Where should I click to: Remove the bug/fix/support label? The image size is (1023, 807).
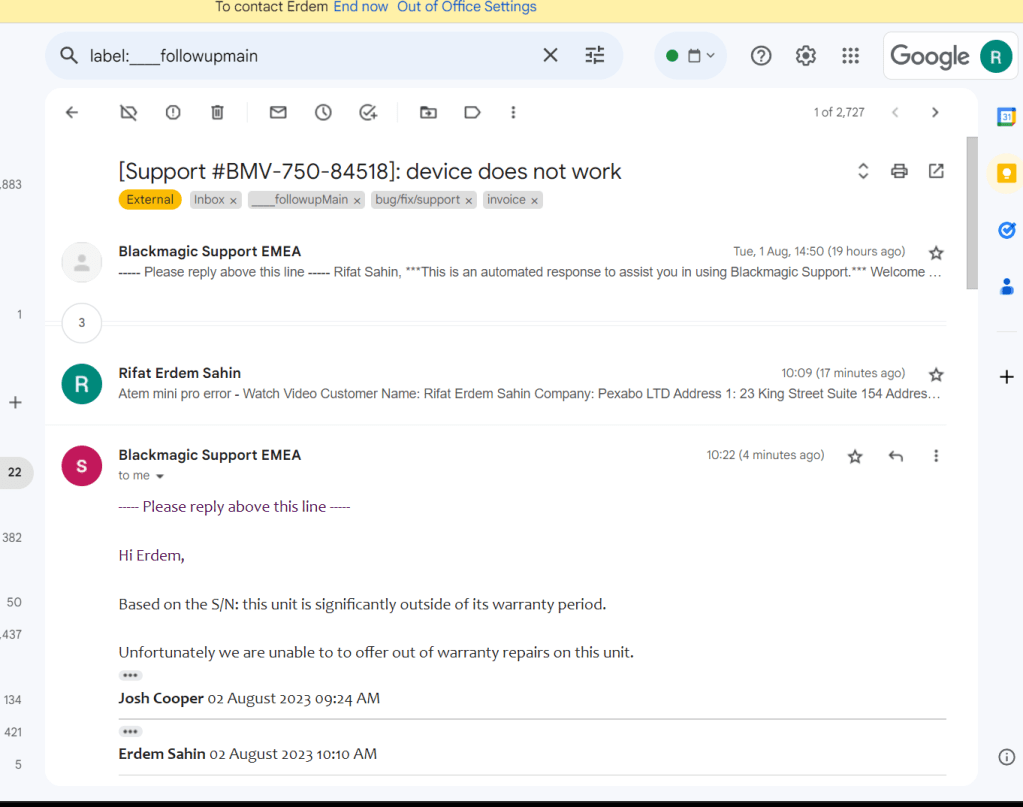click(x=468, y=201)
